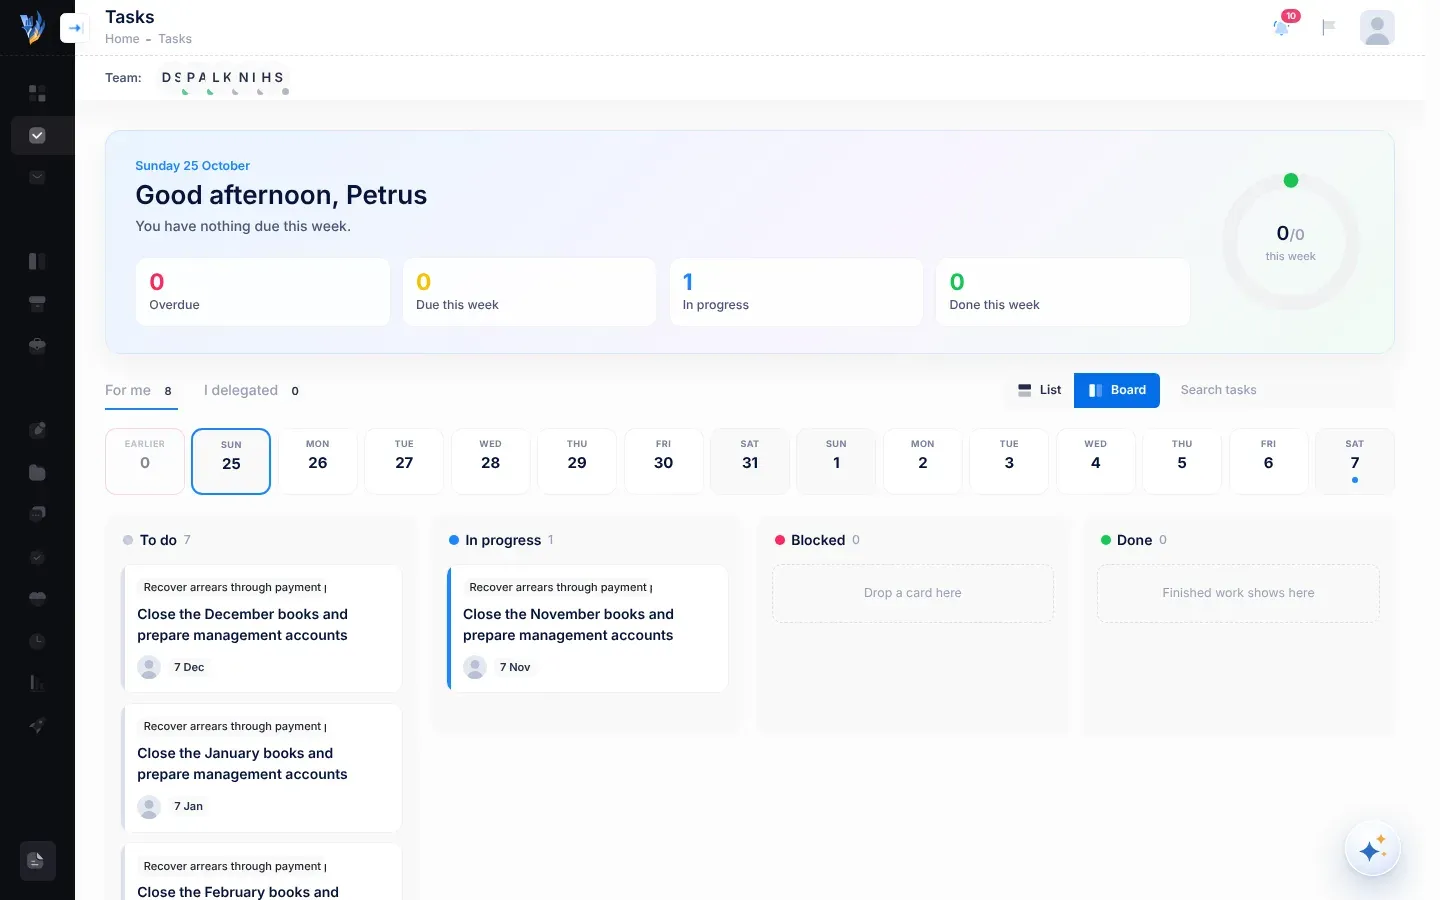Click the Home breadcrumb link
This screenshot has height=900, width=1440.
click(122, 39)
